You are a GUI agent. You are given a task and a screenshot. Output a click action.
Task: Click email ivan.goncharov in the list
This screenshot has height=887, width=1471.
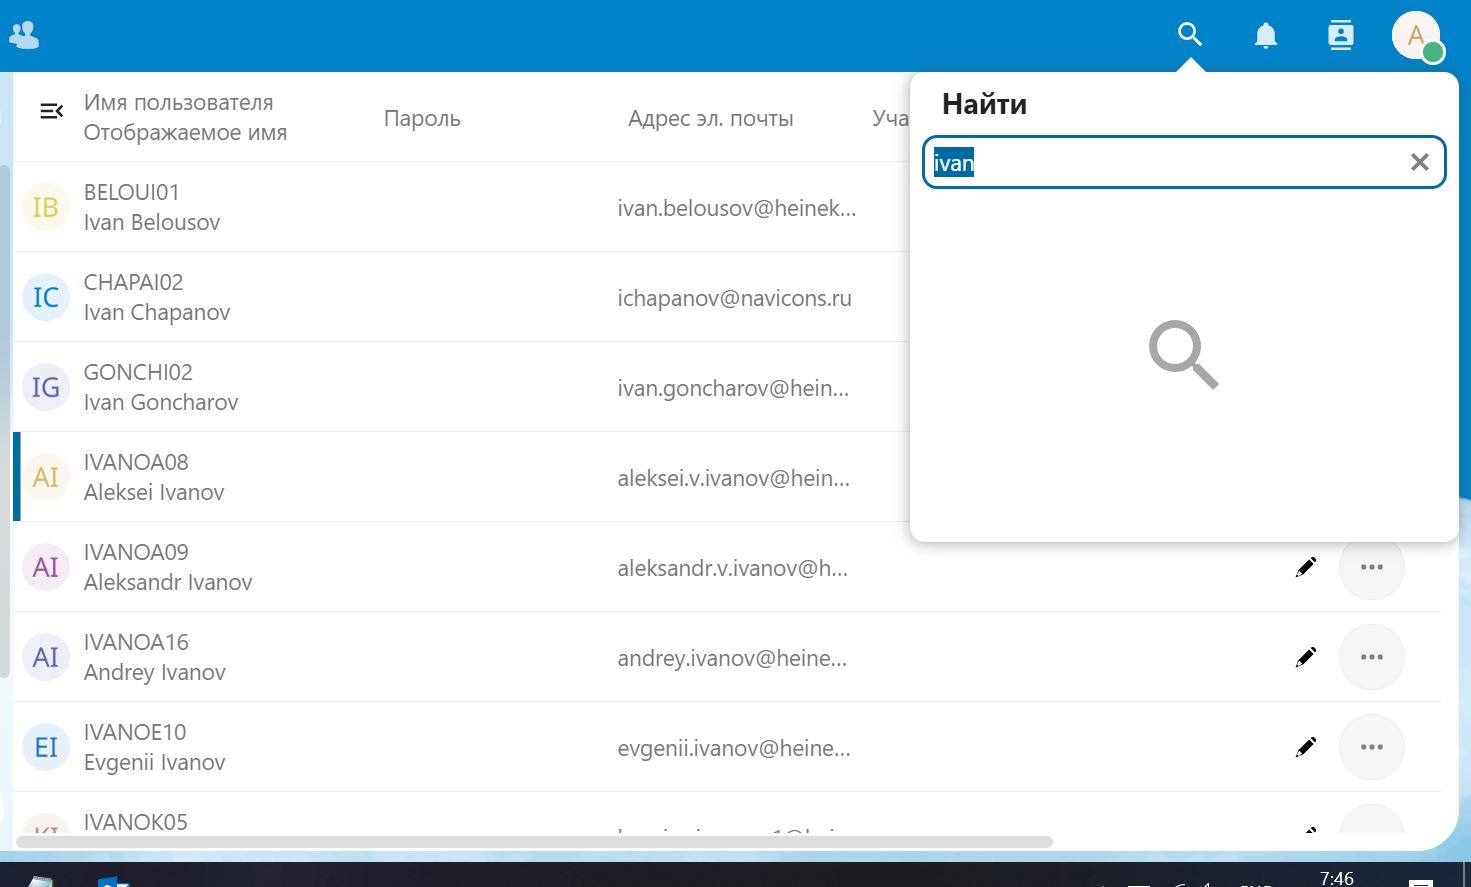(733, 388)
